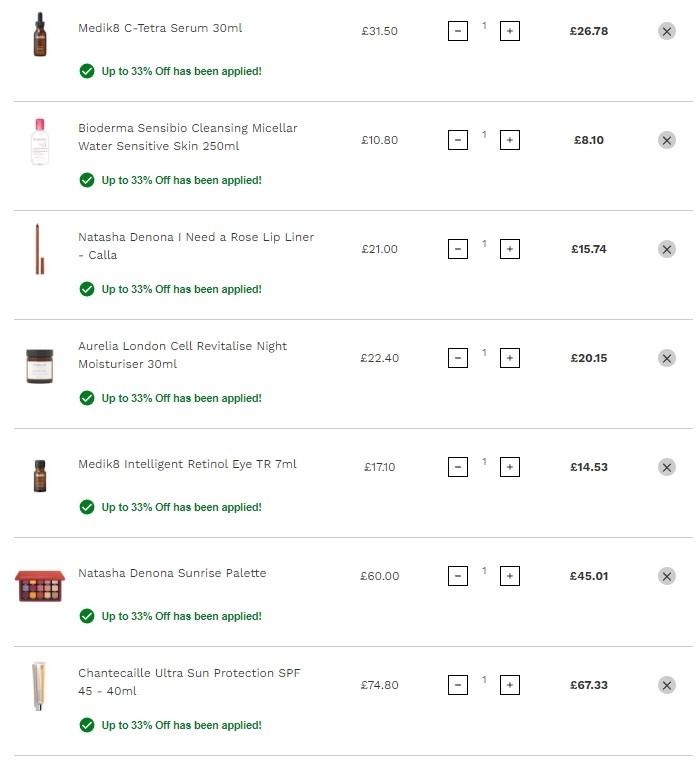Increase Sunrise Palette quantity by one
Screen dimensions: 698x760
(x=509, y=576)
